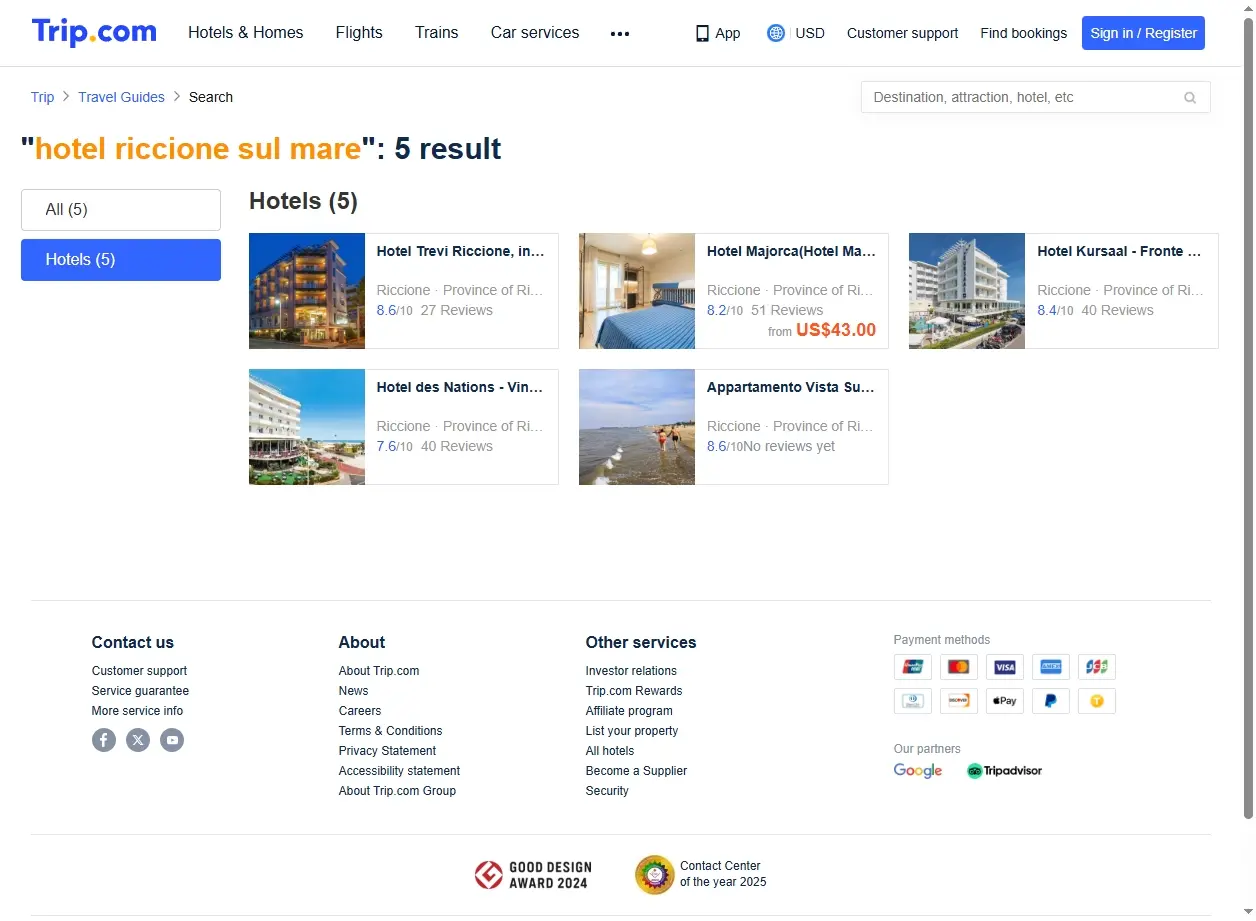Click the globe language icon

tap(776, 33)
